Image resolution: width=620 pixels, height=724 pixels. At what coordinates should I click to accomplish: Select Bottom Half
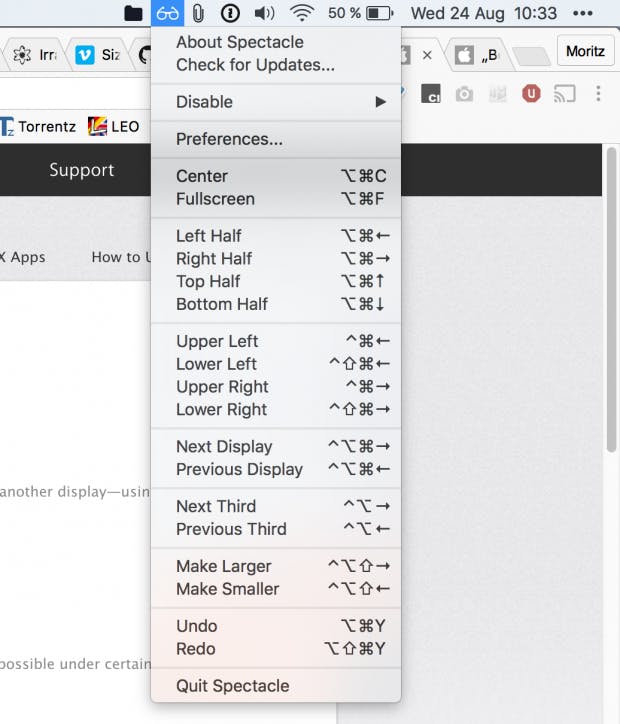click(276, 304)
